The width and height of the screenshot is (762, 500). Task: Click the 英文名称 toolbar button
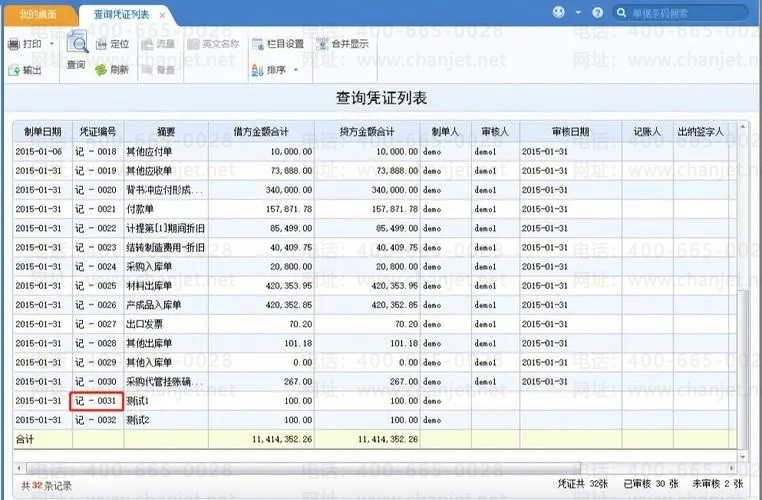[x=213, y=44]
